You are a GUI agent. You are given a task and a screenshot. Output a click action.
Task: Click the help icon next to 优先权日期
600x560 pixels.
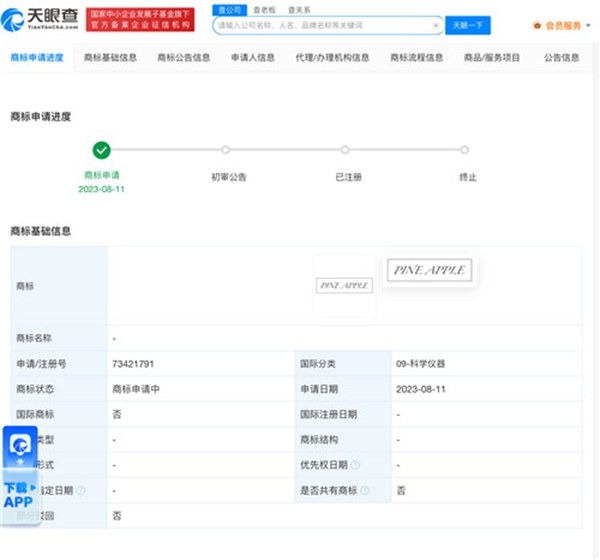[x=355, y=465]
